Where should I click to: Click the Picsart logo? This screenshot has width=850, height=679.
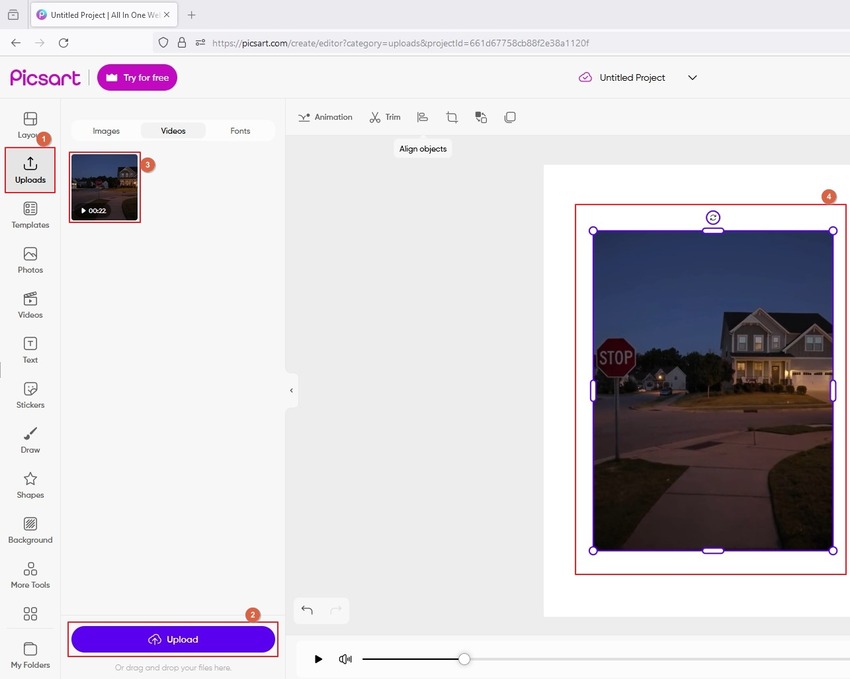[x=45, y=77]
